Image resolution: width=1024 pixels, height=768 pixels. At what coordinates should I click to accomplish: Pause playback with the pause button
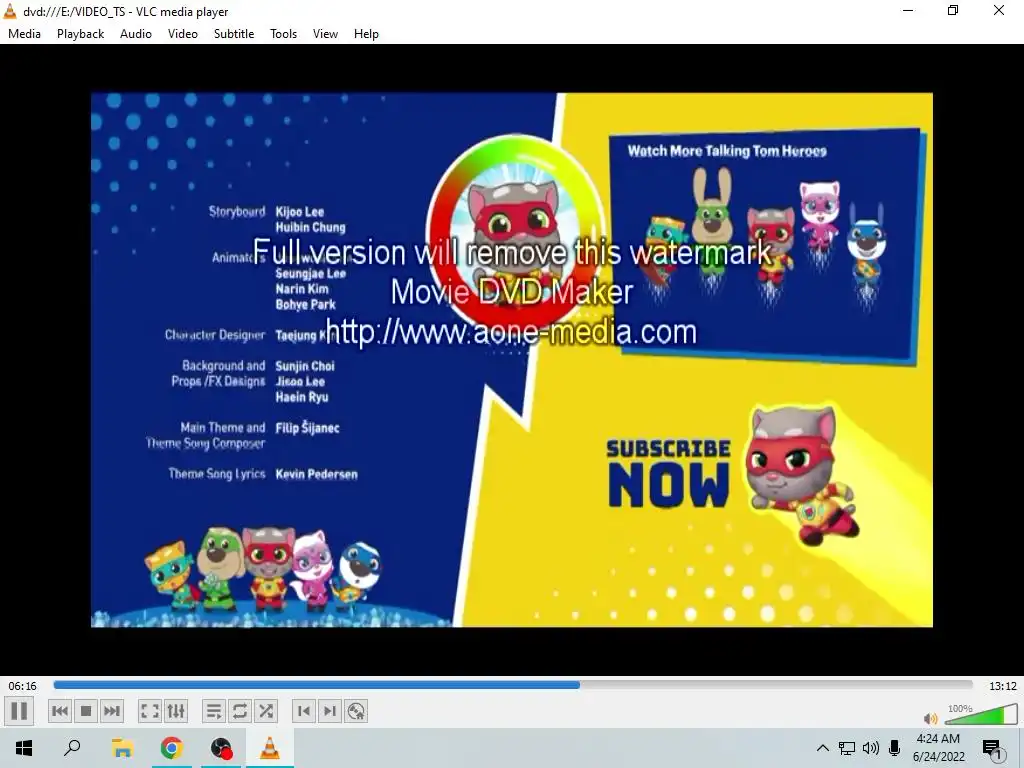(19, 711)
